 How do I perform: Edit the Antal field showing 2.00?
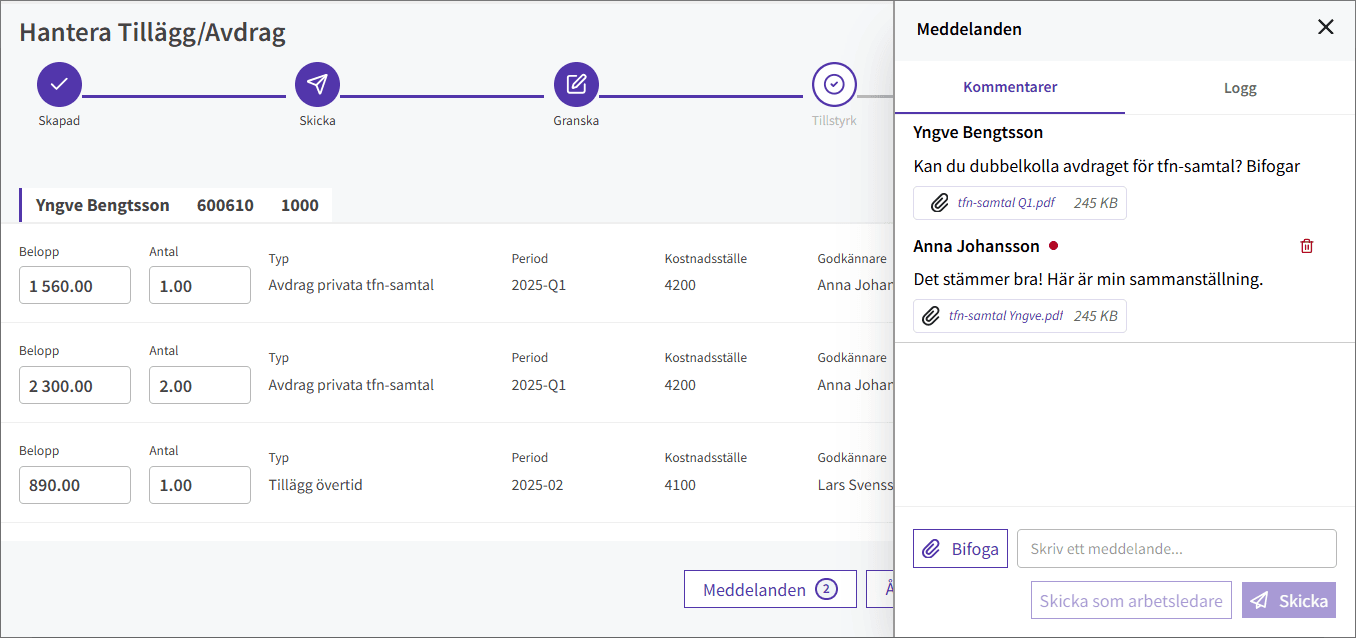[x=200, y=385]
